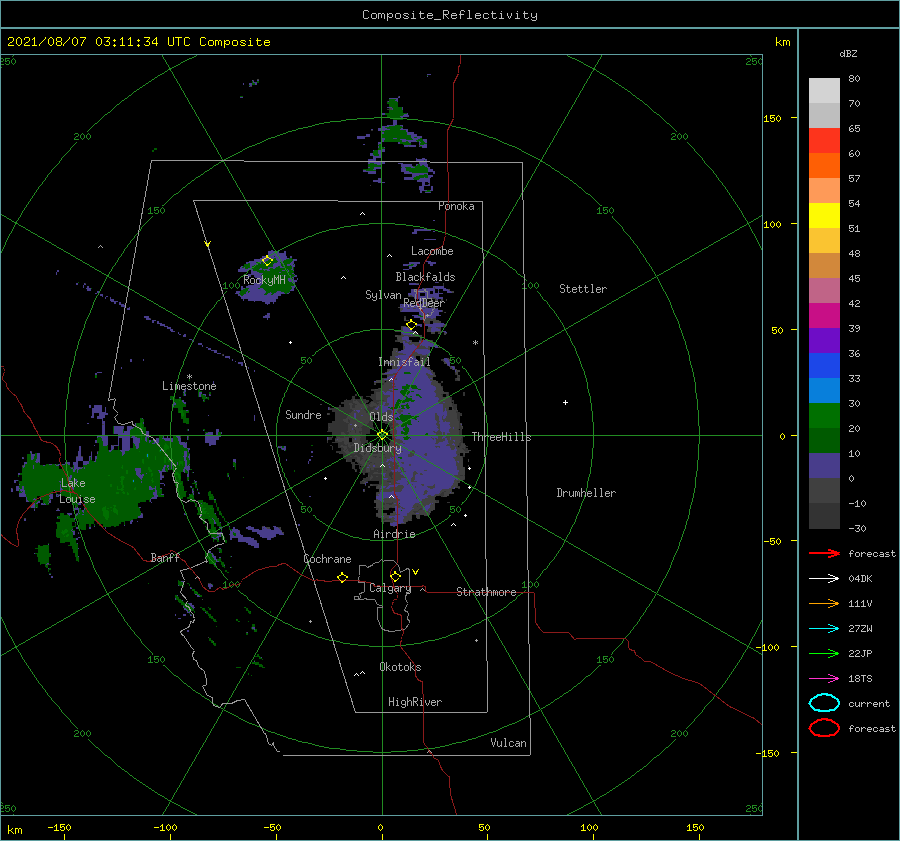
Task: Click the radar center diamond near Olds
Action: point(382,435)
